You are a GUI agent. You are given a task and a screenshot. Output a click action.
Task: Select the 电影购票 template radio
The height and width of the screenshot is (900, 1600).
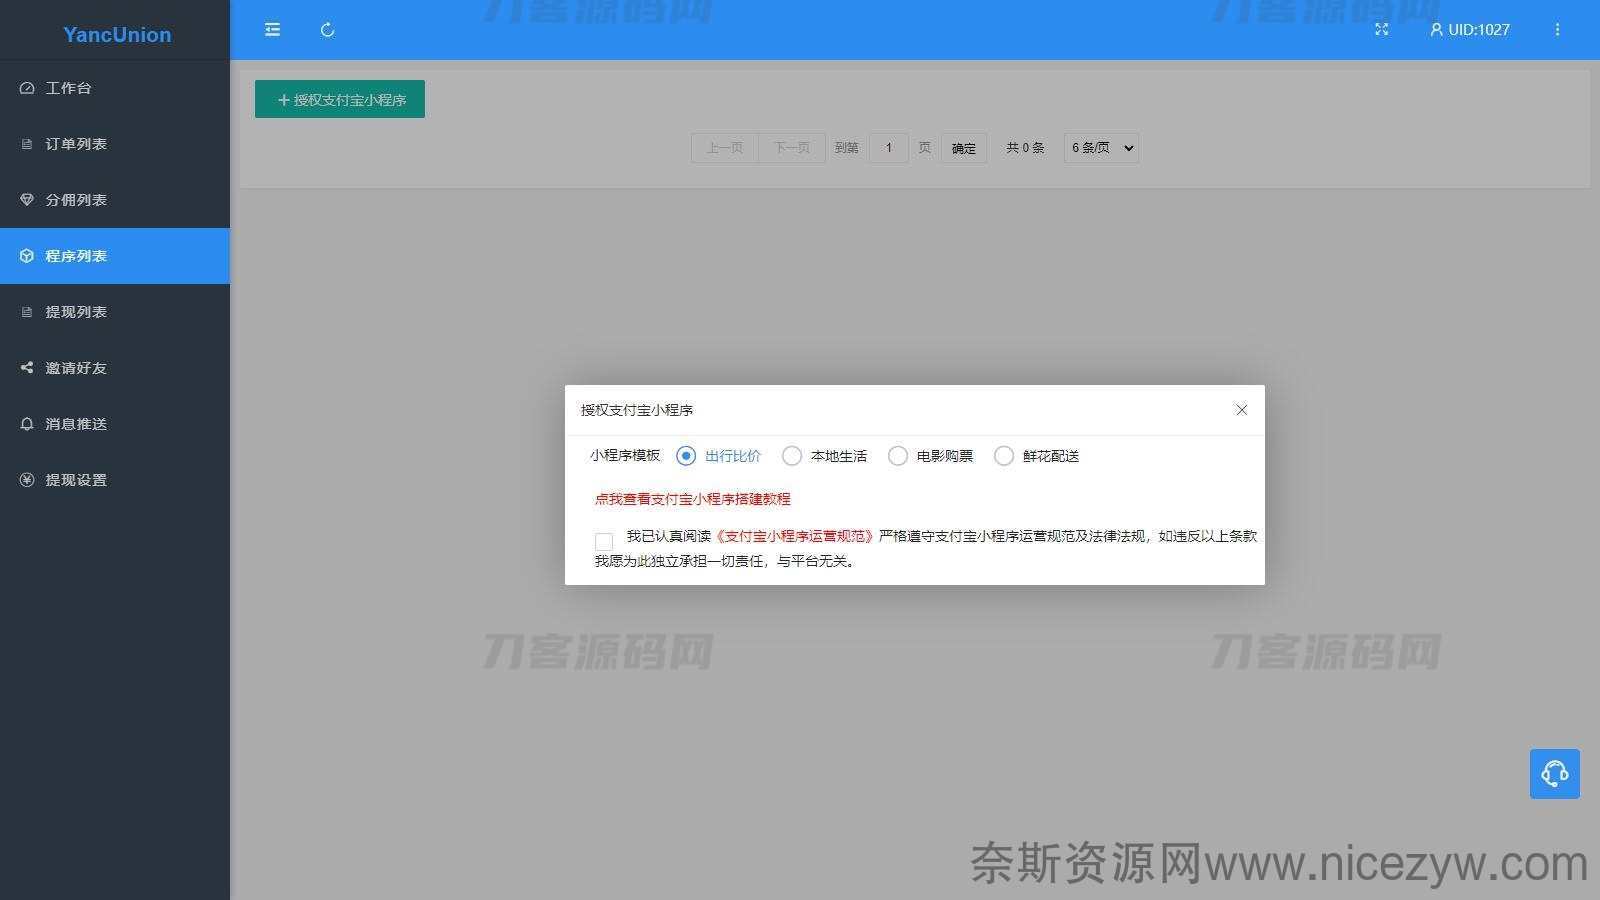click(898, 456)
